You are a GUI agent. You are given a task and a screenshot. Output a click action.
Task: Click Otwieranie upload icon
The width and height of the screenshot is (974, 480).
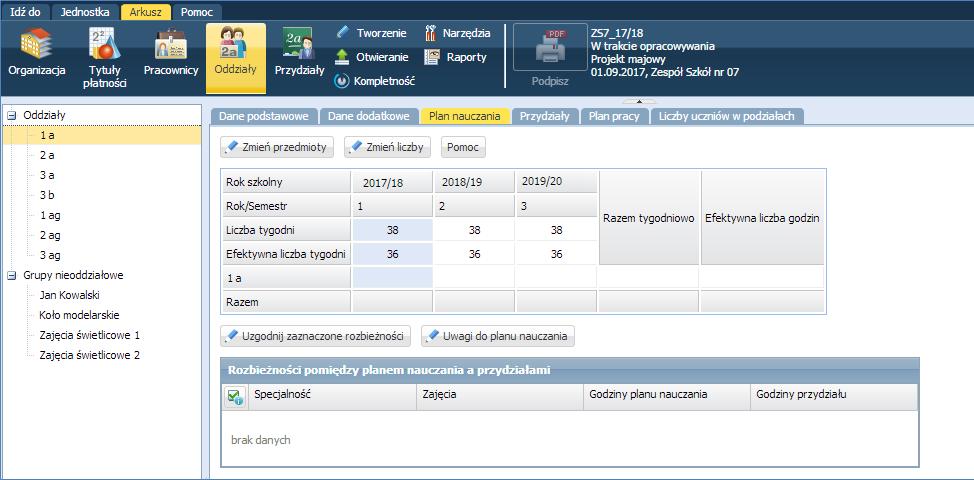coord(342,57)
